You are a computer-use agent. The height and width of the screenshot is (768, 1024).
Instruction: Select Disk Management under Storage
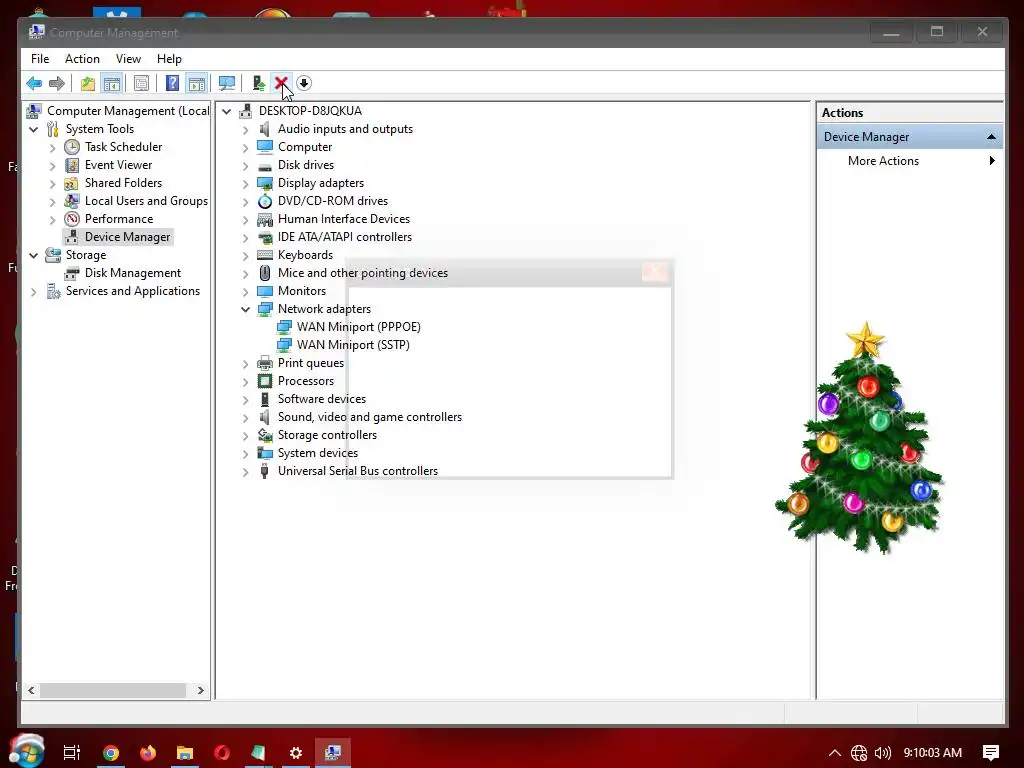point(133,273)
